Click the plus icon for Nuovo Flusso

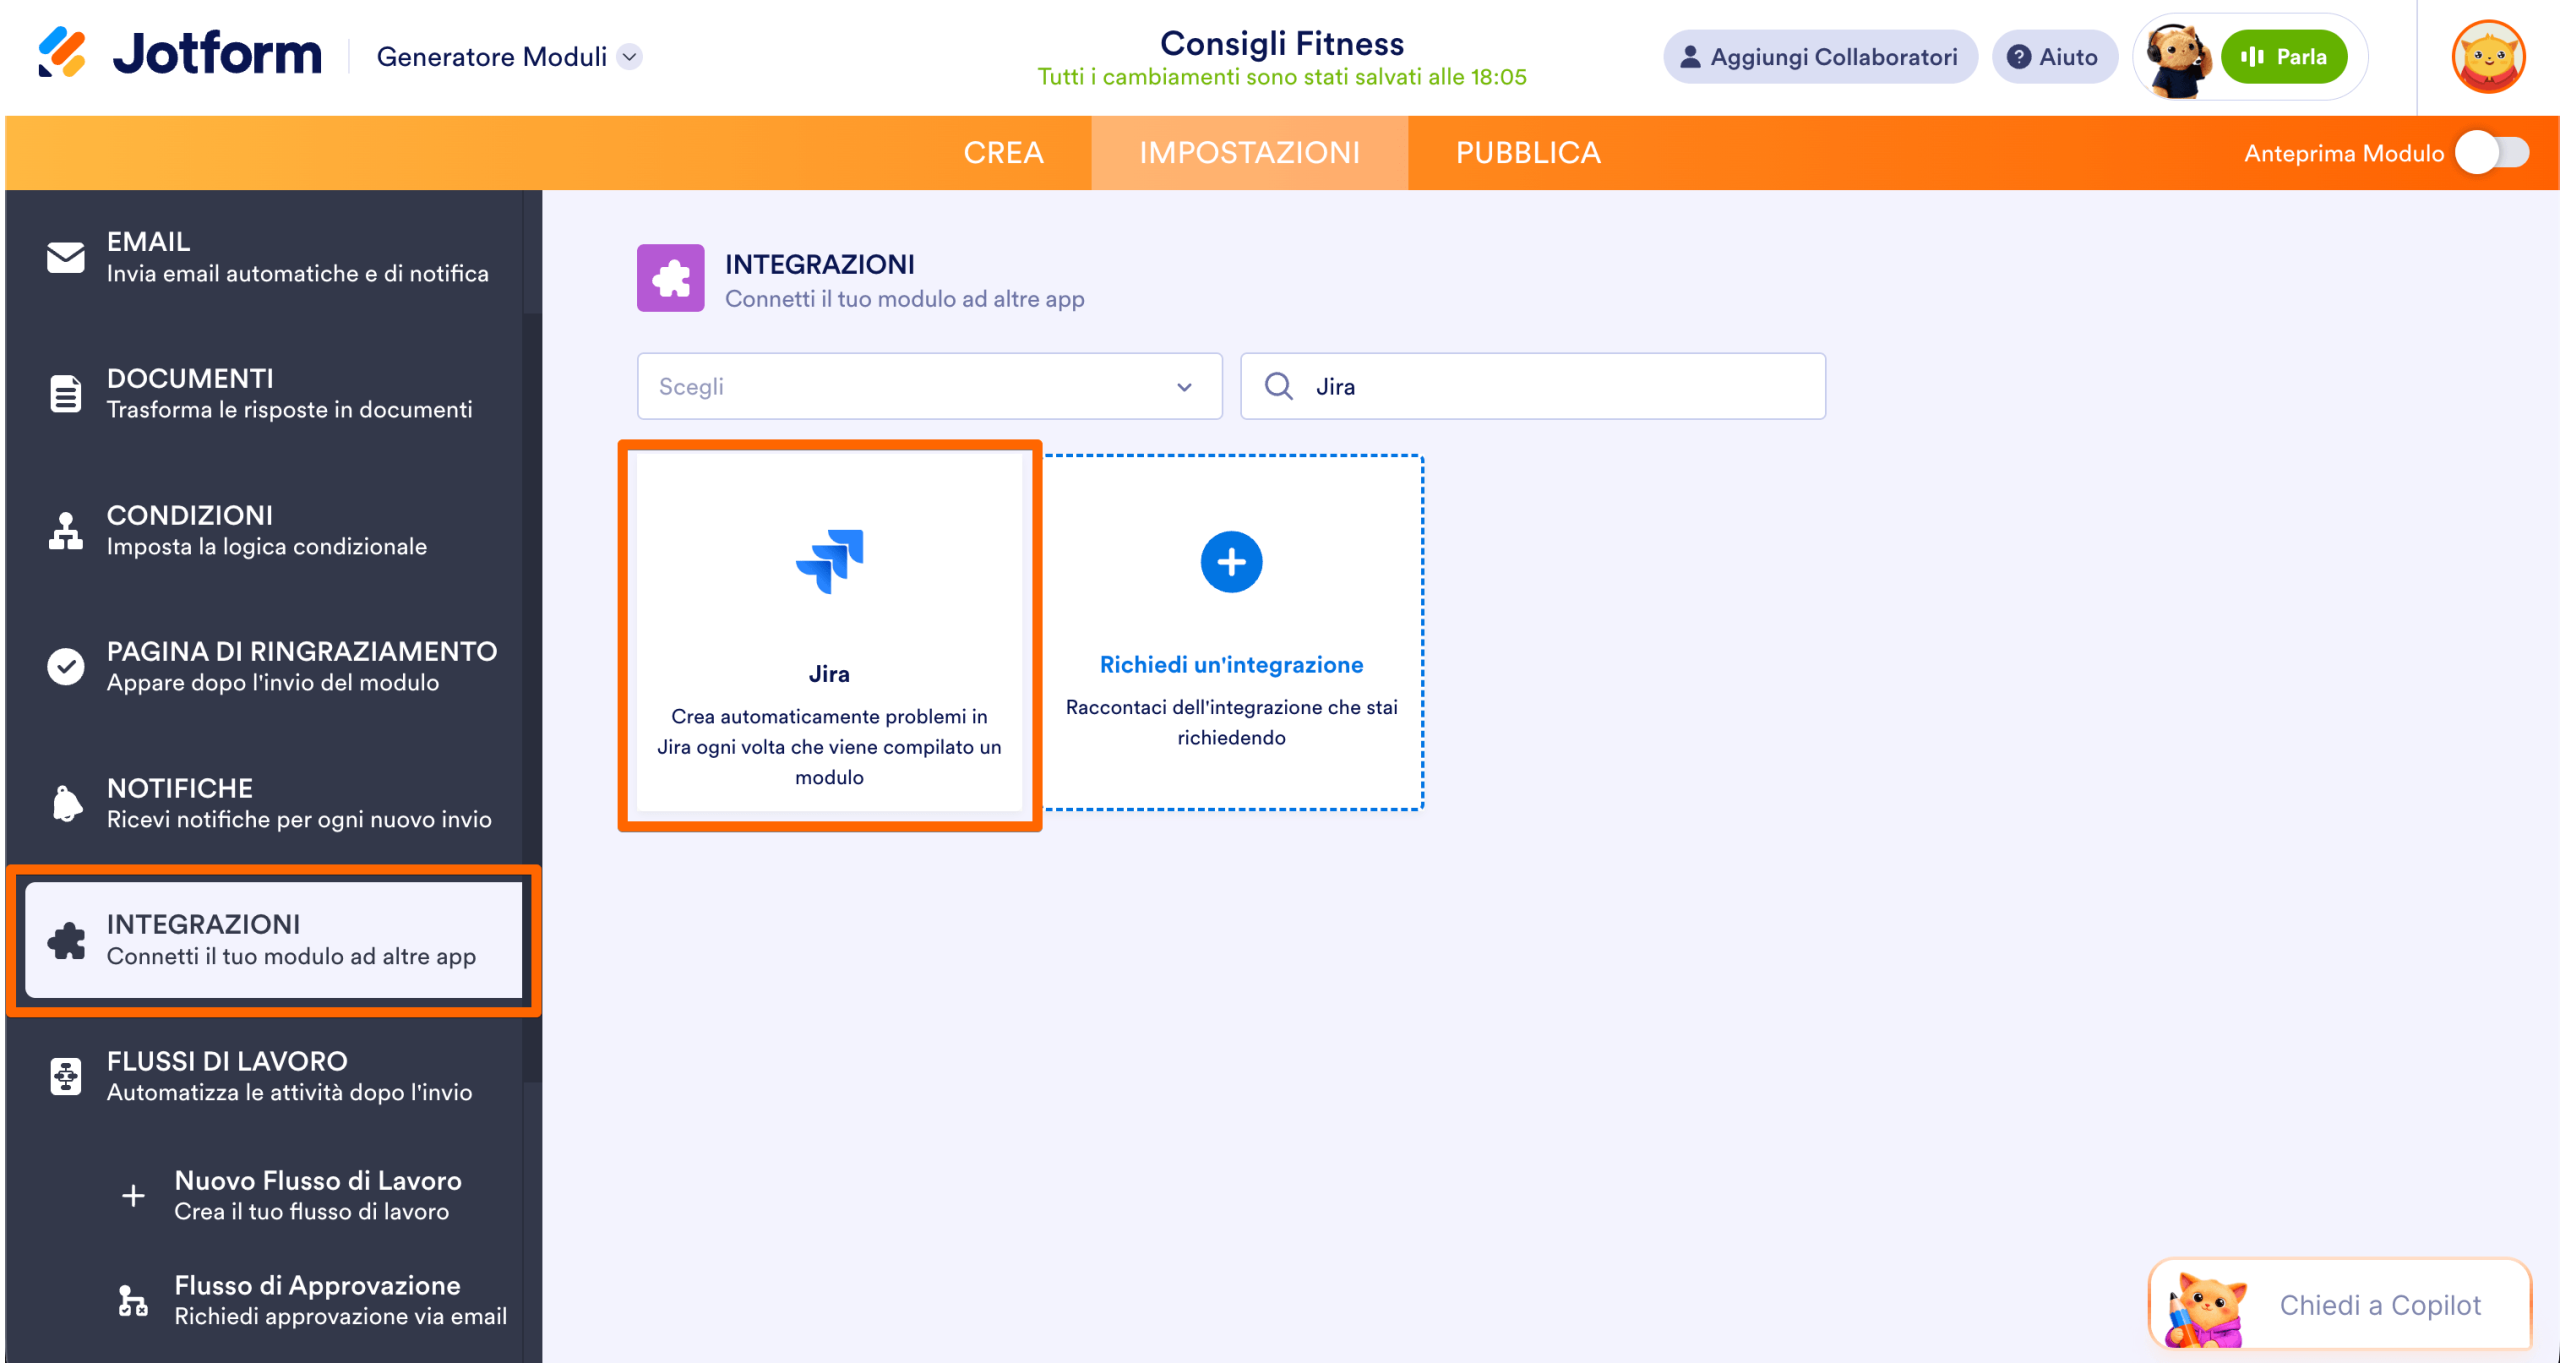click(x=133, y=1195)
